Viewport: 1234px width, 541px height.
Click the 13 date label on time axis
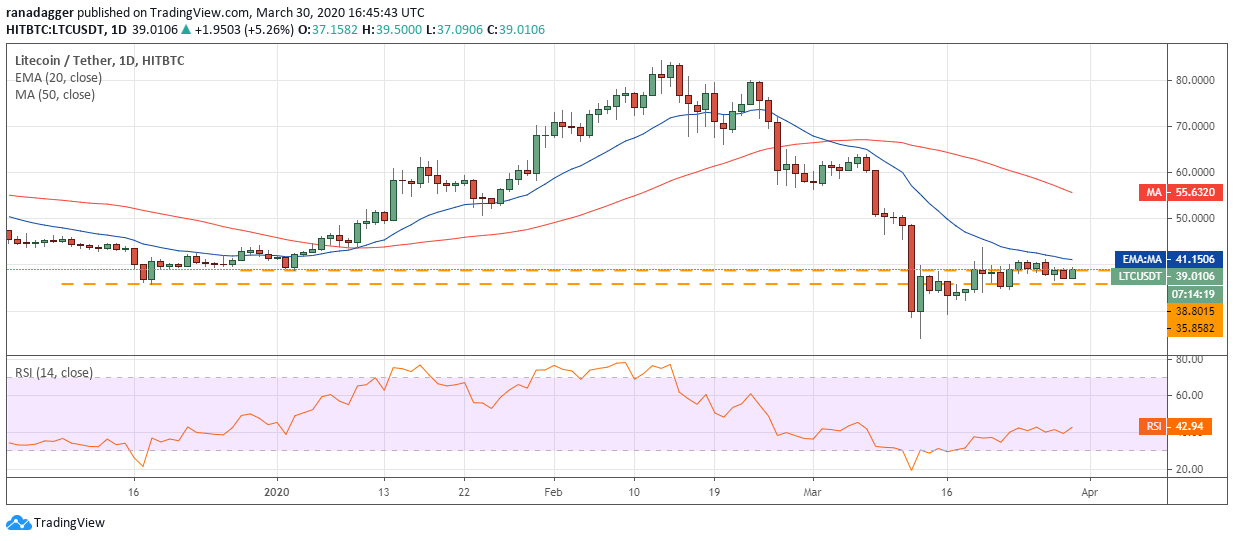[384, 492]
